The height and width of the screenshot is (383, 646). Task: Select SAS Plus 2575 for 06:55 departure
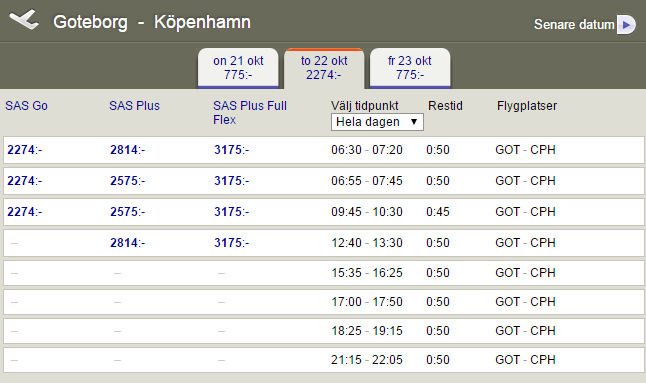click(128, 181)
